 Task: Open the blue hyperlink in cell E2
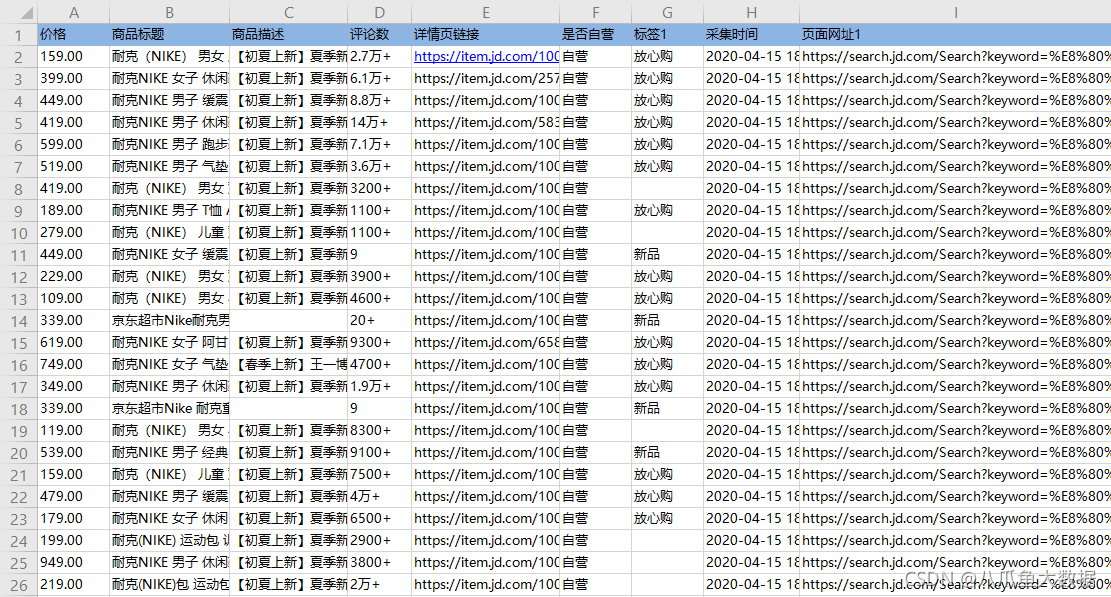tap(486, 56)
